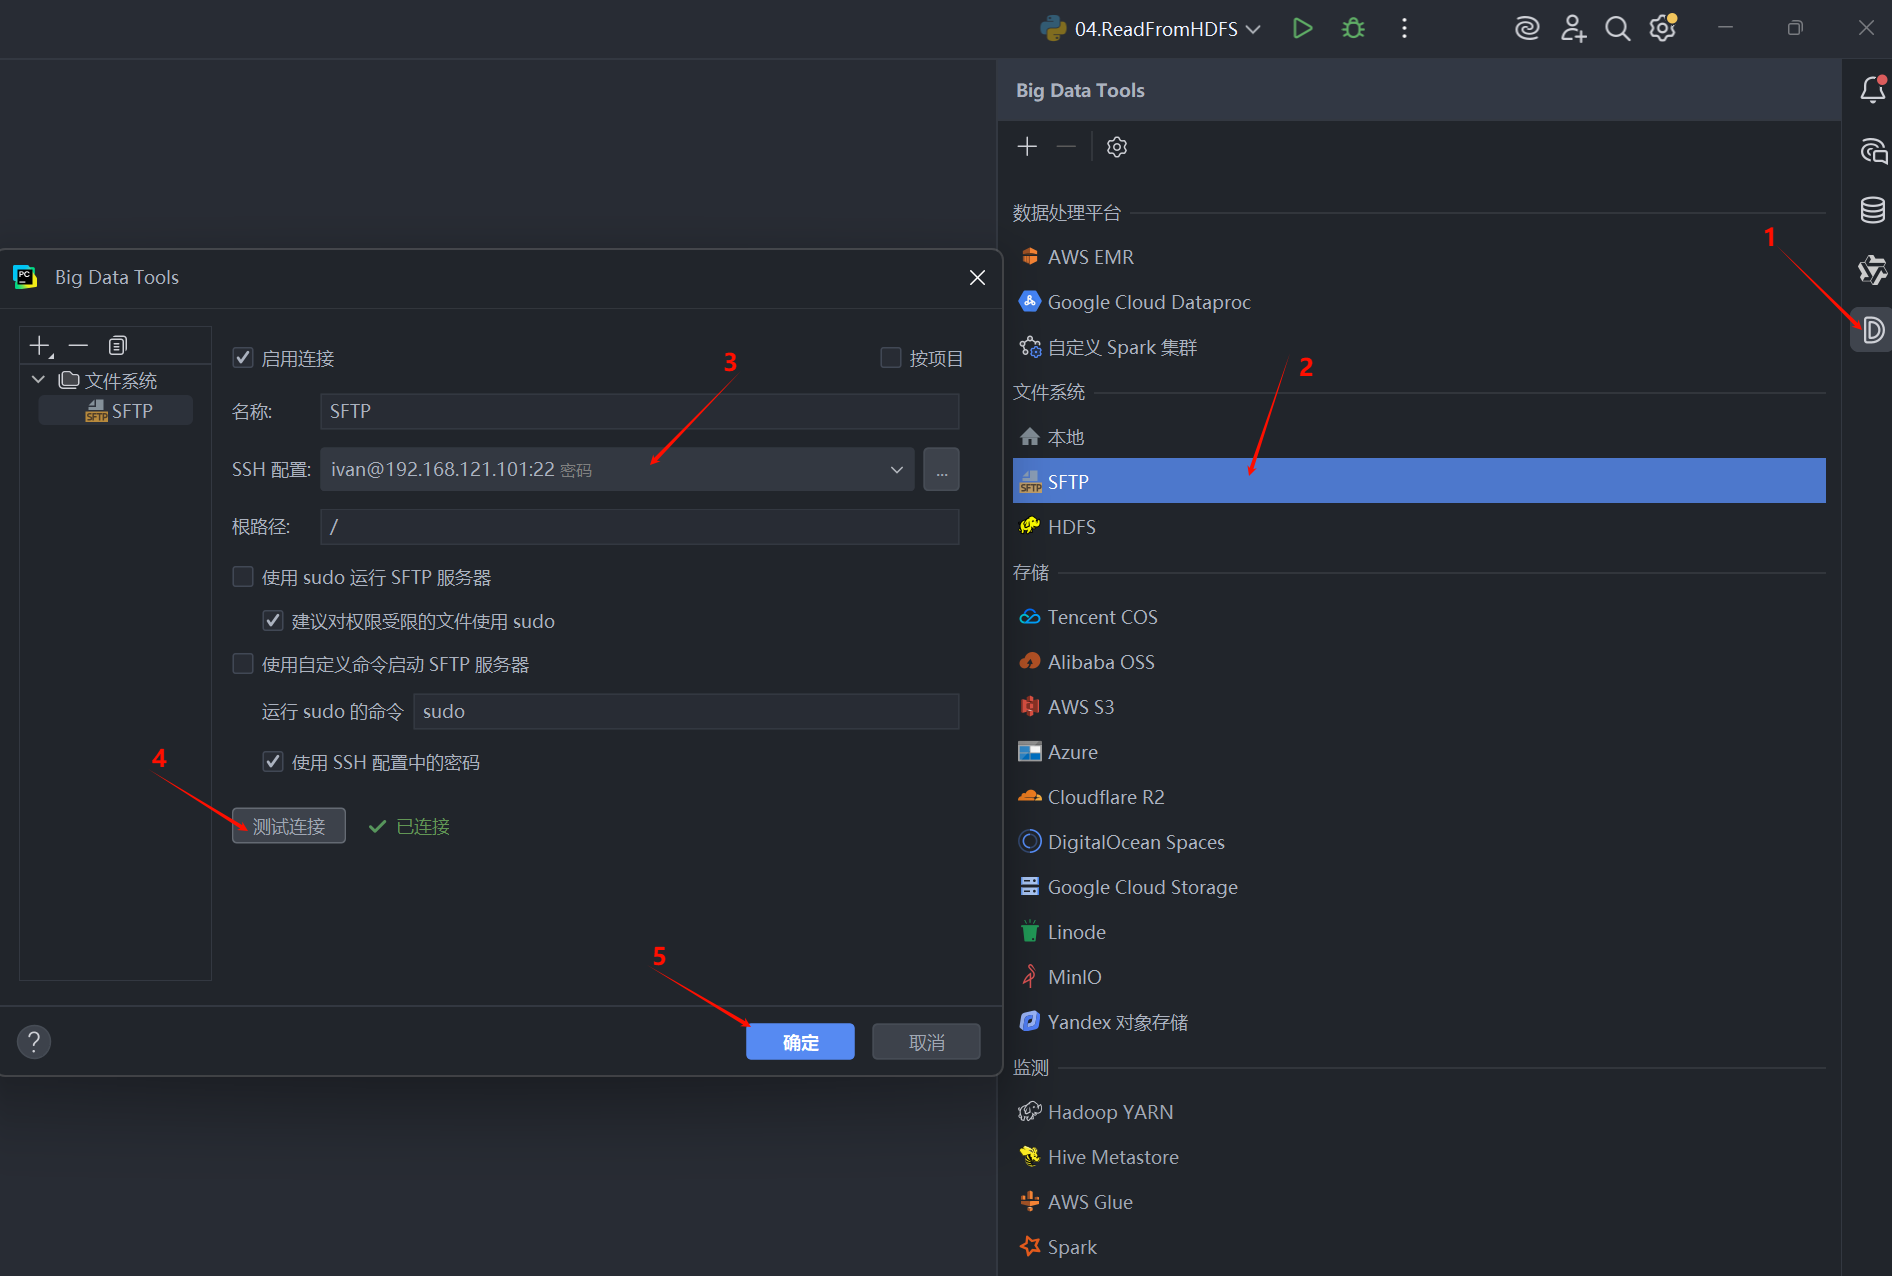The image size is (1892, 1276).
Task: Open the AI chat tool window icon
Action: 1872,151
